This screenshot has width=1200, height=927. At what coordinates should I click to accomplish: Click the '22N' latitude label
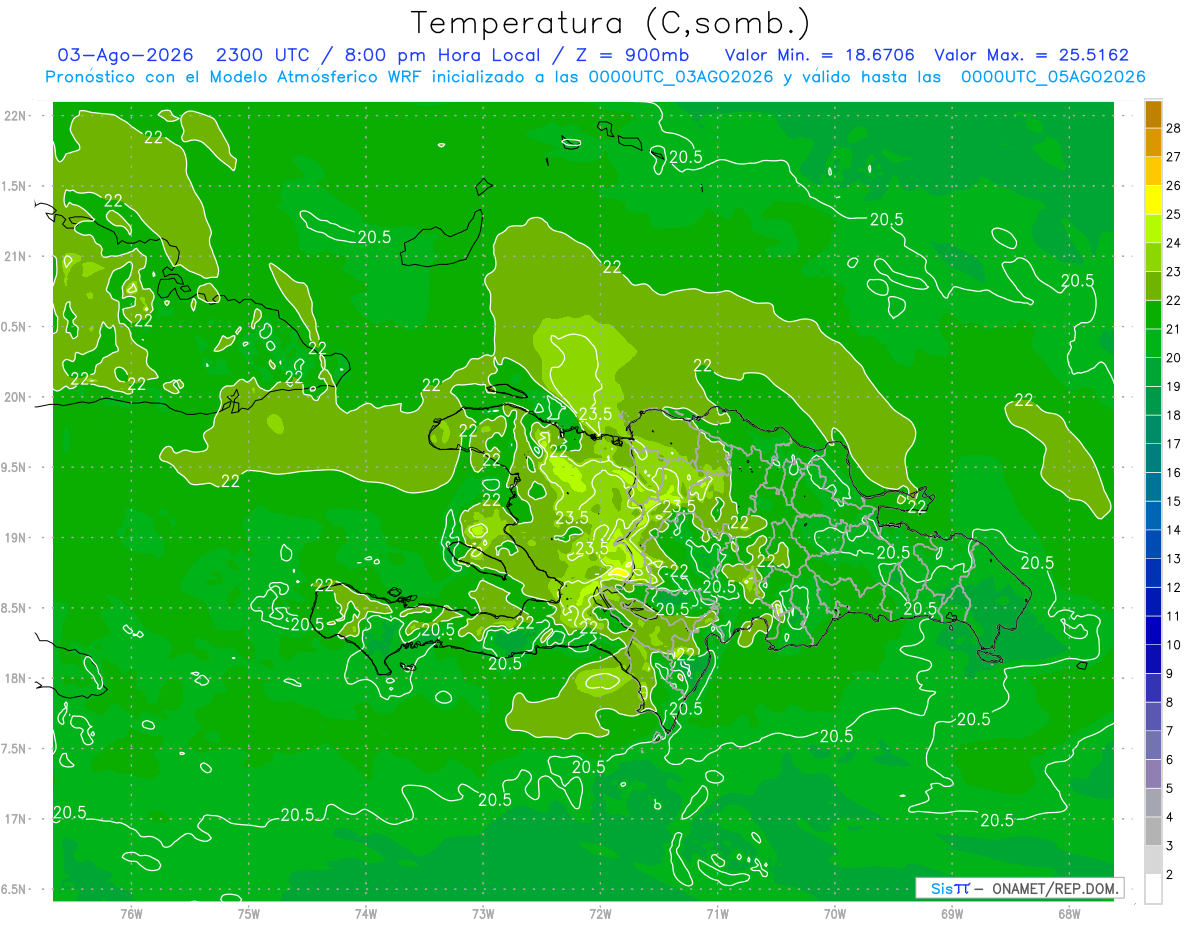click(x=14, y=116)
